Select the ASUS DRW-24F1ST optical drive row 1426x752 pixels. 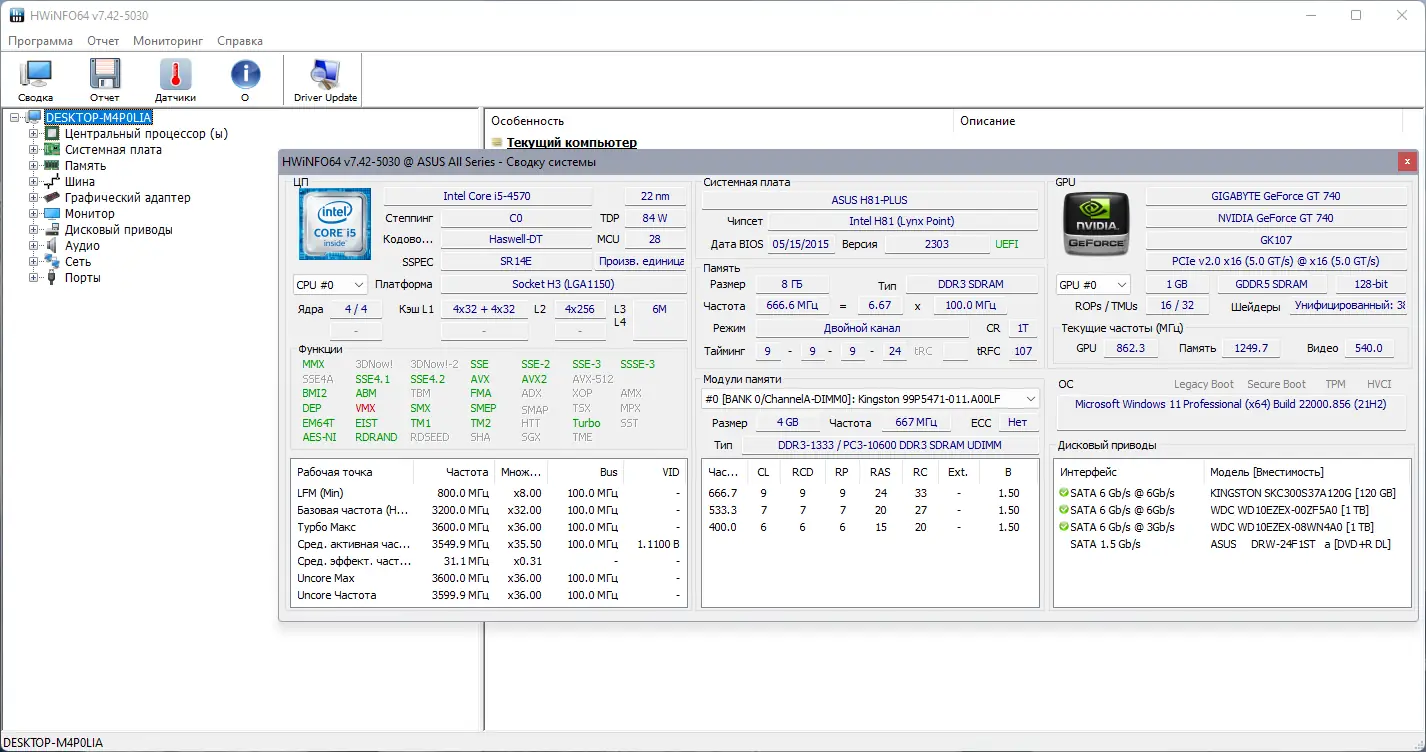coord(1234,544)
